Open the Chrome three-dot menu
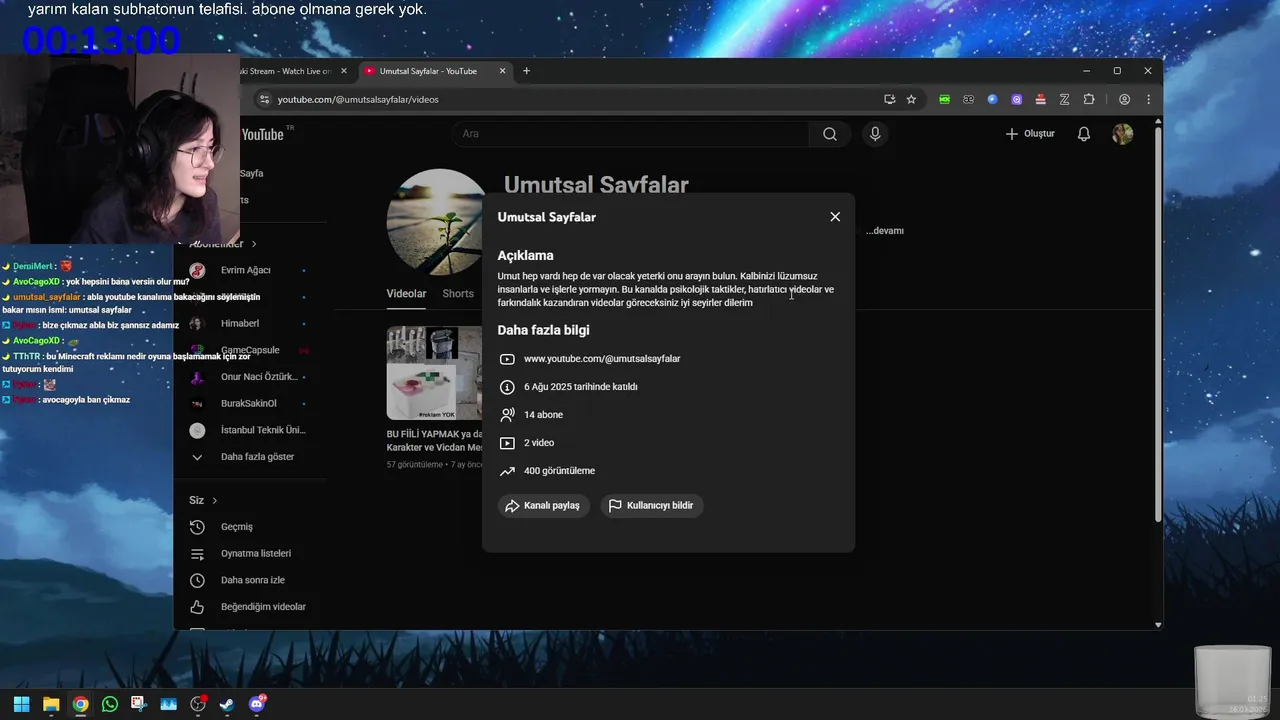Viewport: 1280px width, 720px height. (1148, 100)
